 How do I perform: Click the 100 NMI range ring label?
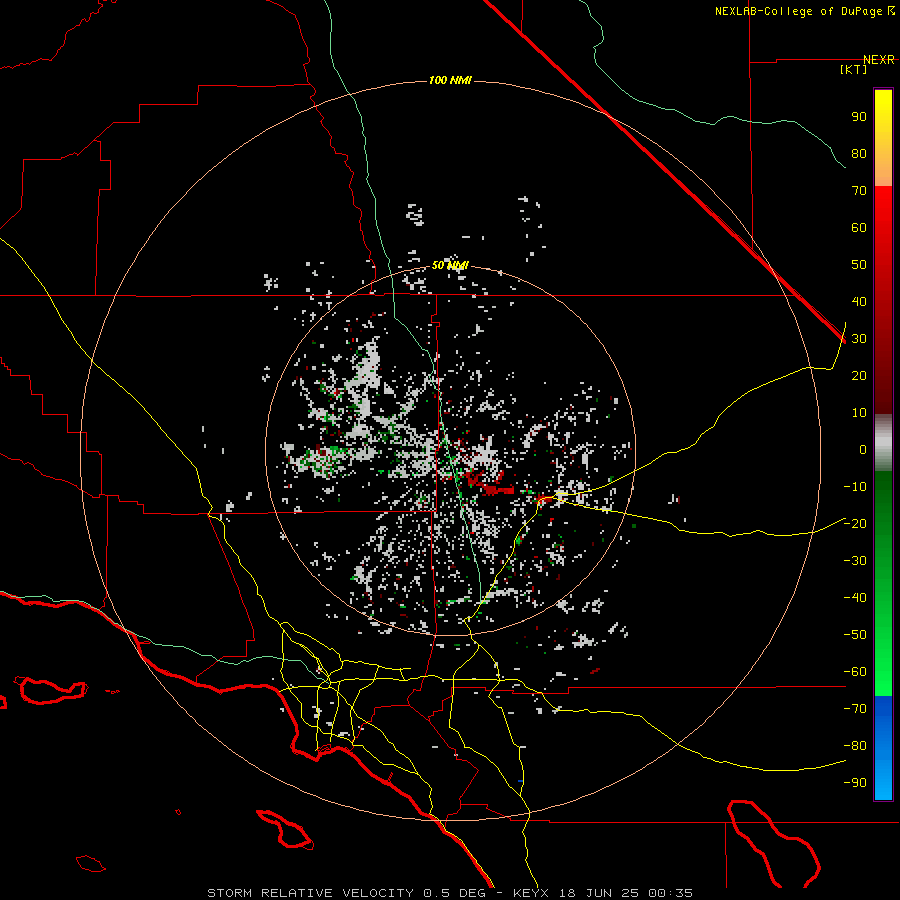(x=450, y=80)
